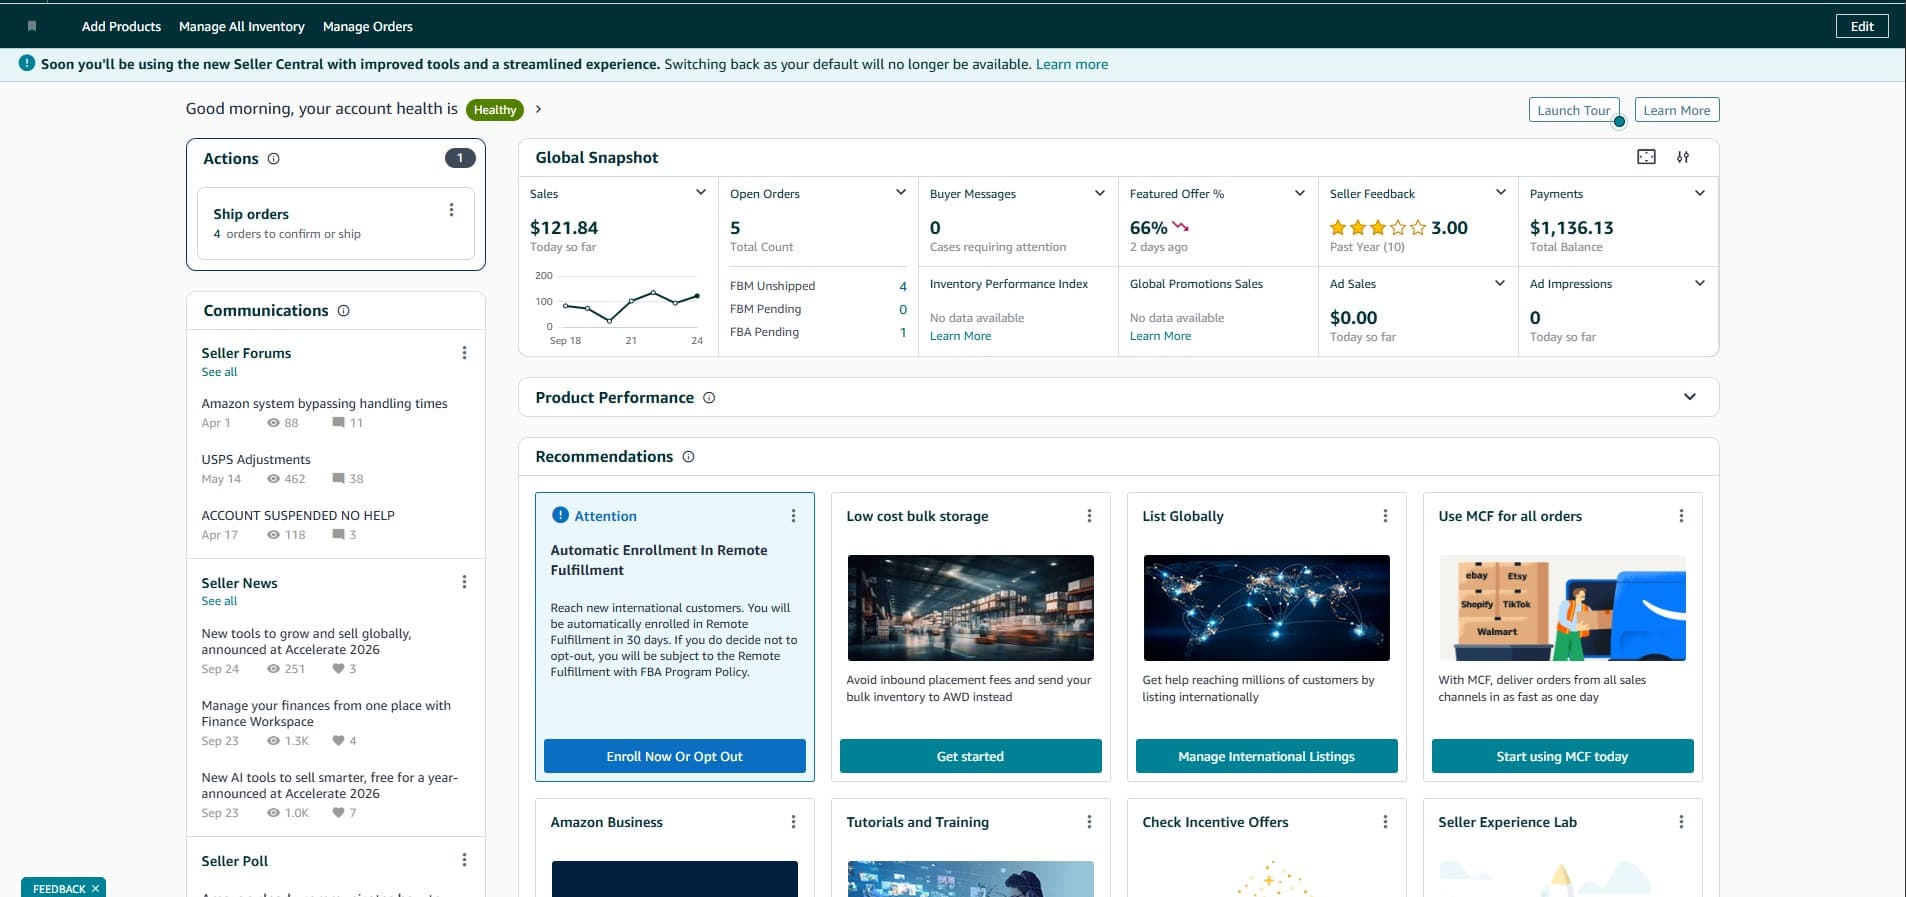Click the info icon in the notification banner
The image size is (1906, 897).
[27, 63]
